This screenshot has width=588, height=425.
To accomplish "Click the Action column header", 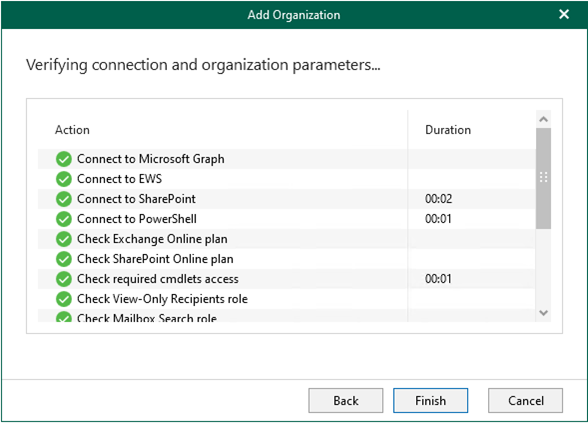I will pos(72,130).
